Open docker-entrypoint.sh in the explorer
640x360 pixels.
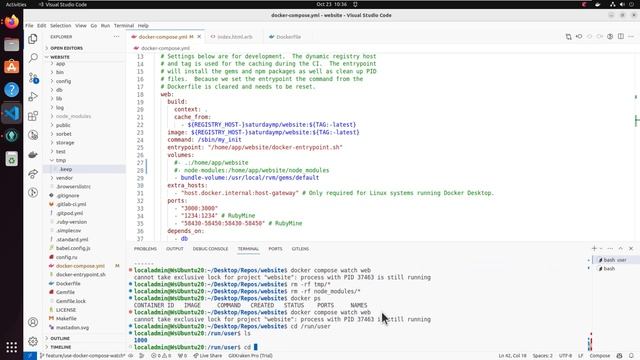click(x=81, y=275)
